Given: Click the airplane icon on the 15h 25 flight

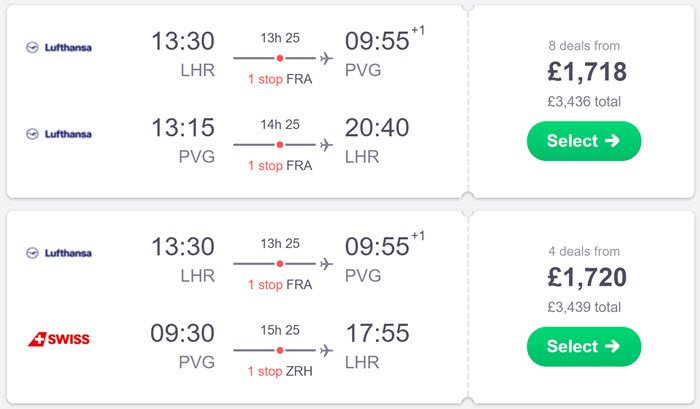Looking at the screenshot, I should [326, 351].
